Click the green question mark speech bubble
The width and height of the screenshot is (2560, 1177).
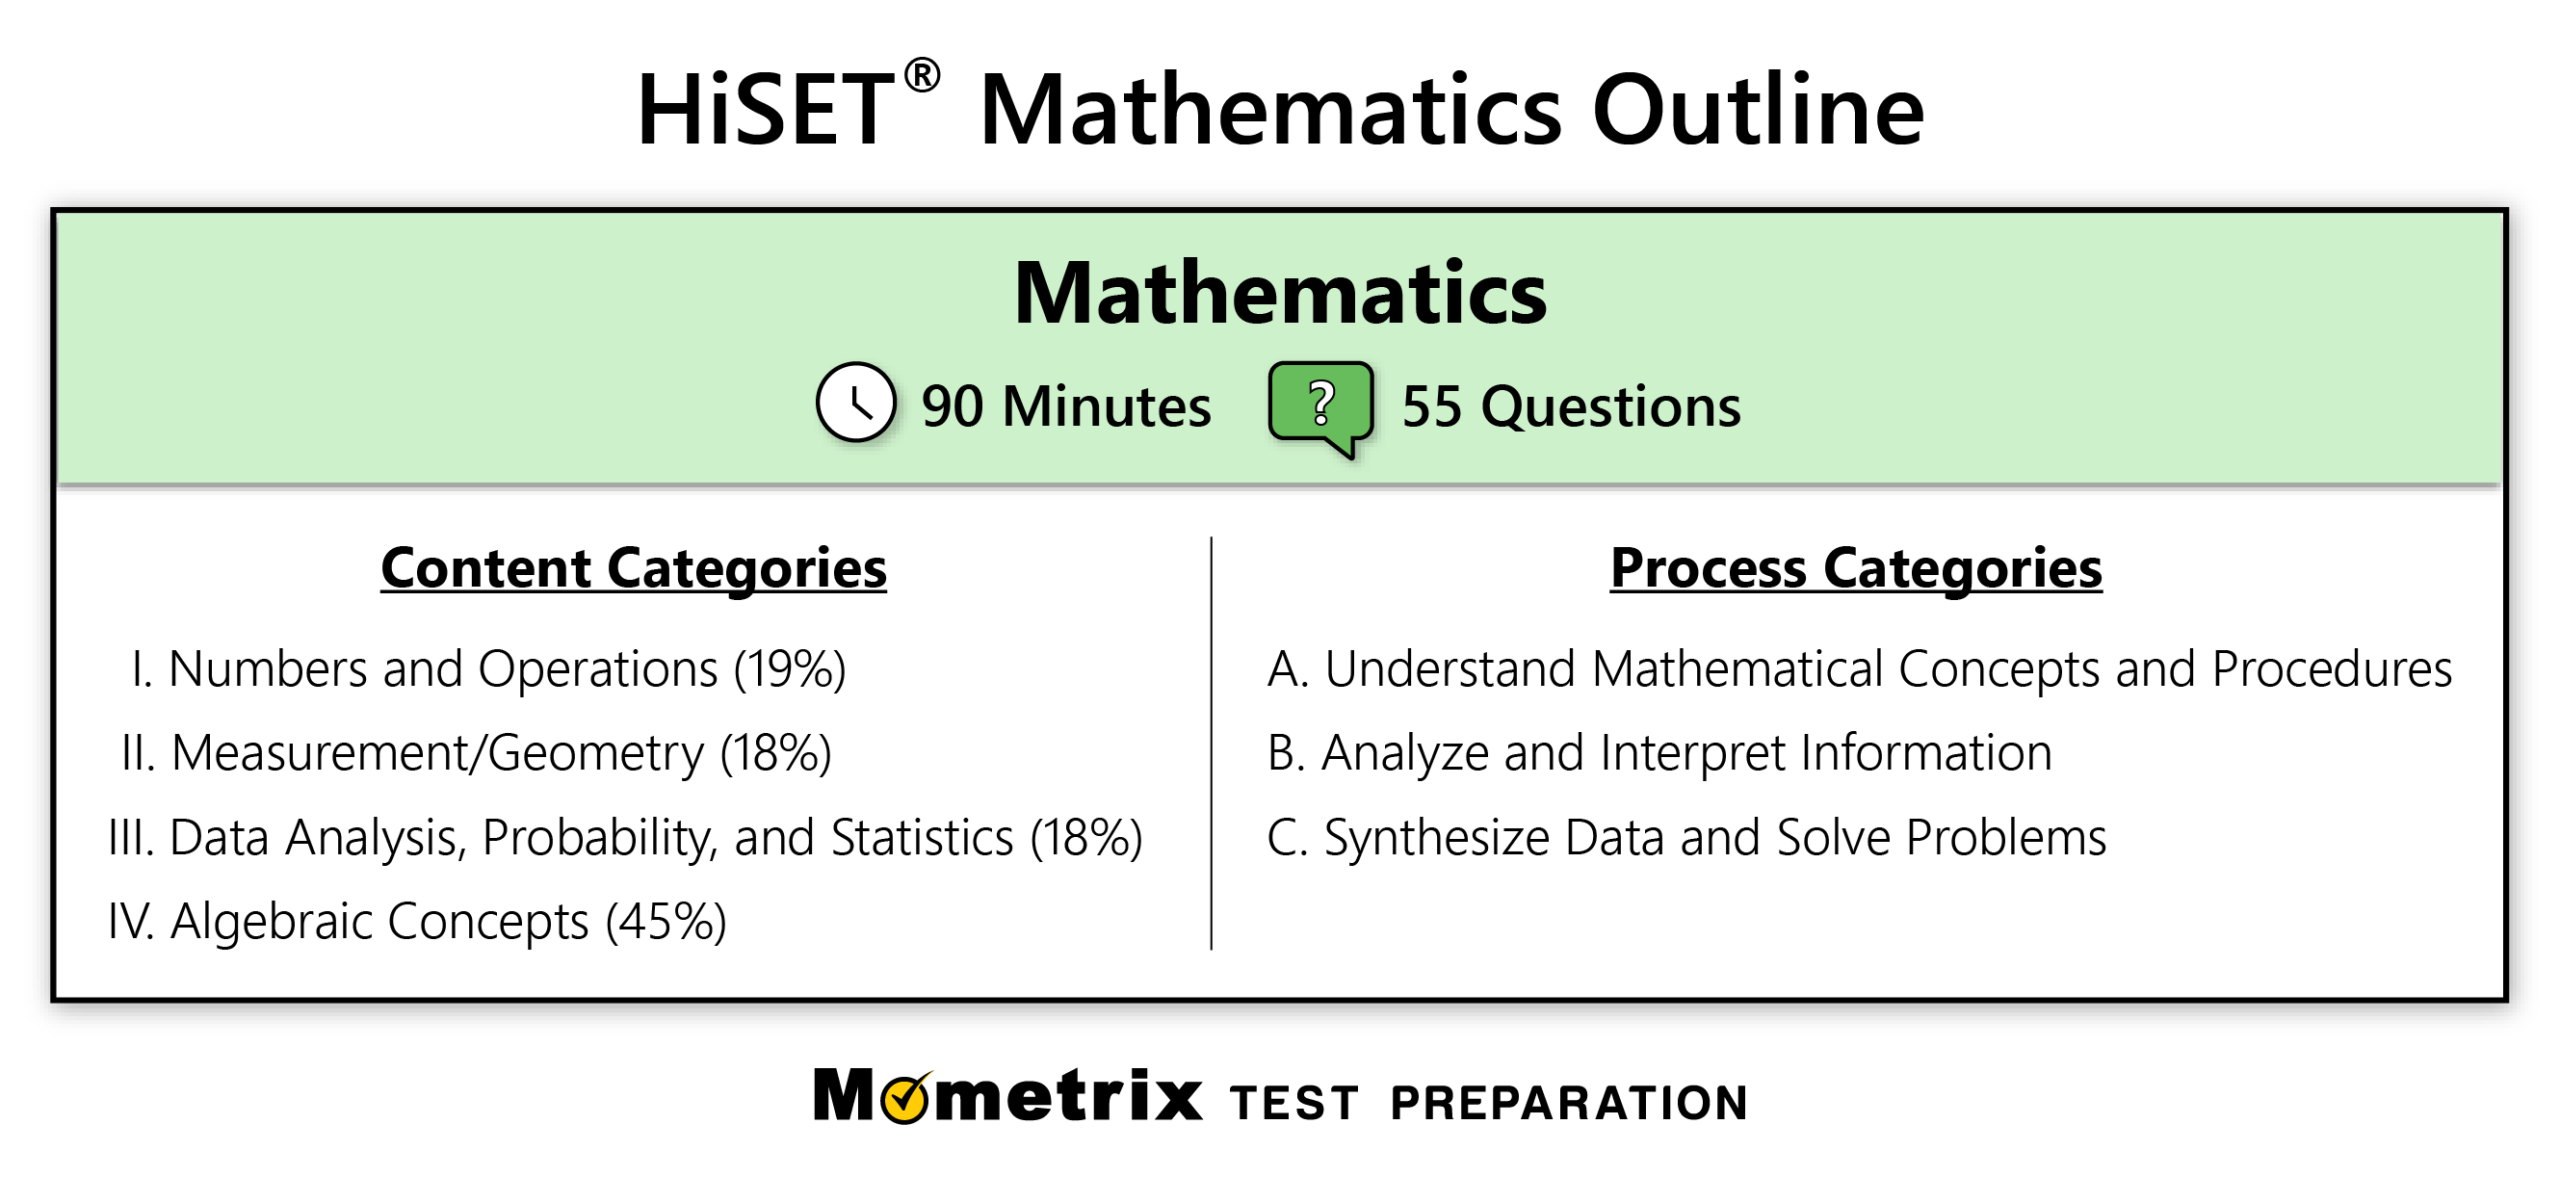[1320, 408]
